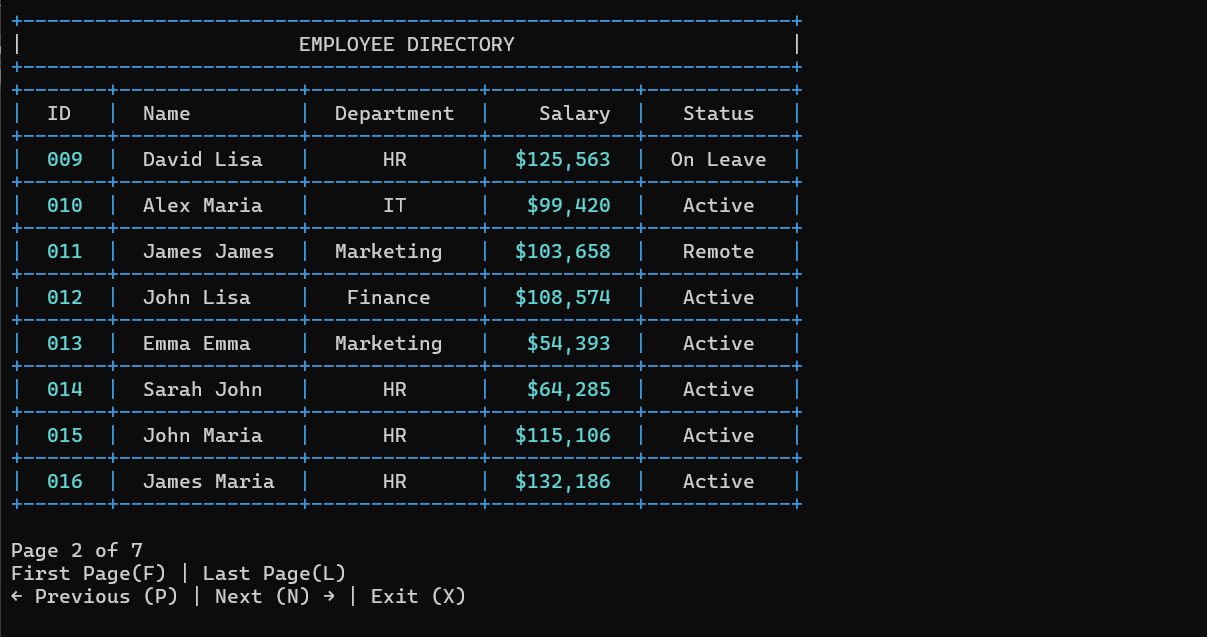Image resolution: width=1207 pixels, height=637 pixels.
Task: Click the EMPLOYEE DIRECTORY title
Action: 406,45
